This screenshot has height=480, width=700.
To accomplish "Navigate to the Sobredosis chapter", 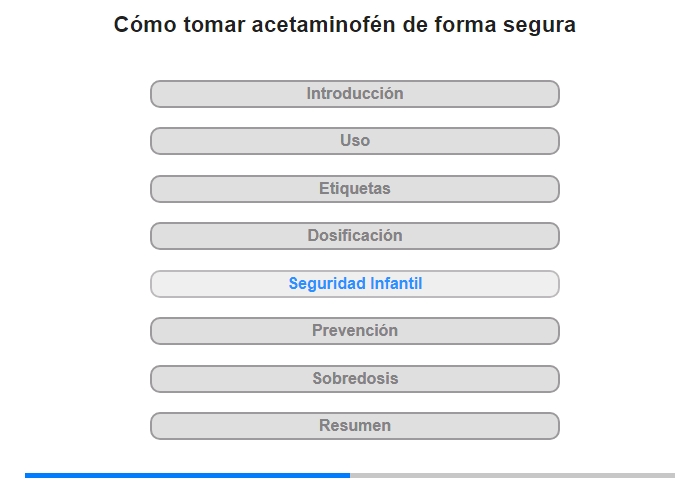I will pos(355,379).
